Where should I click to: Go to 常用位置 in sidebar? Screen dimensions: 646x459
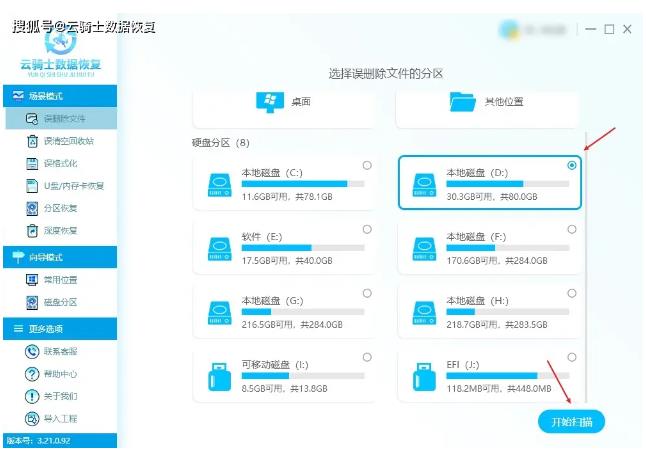pos(60,280)
